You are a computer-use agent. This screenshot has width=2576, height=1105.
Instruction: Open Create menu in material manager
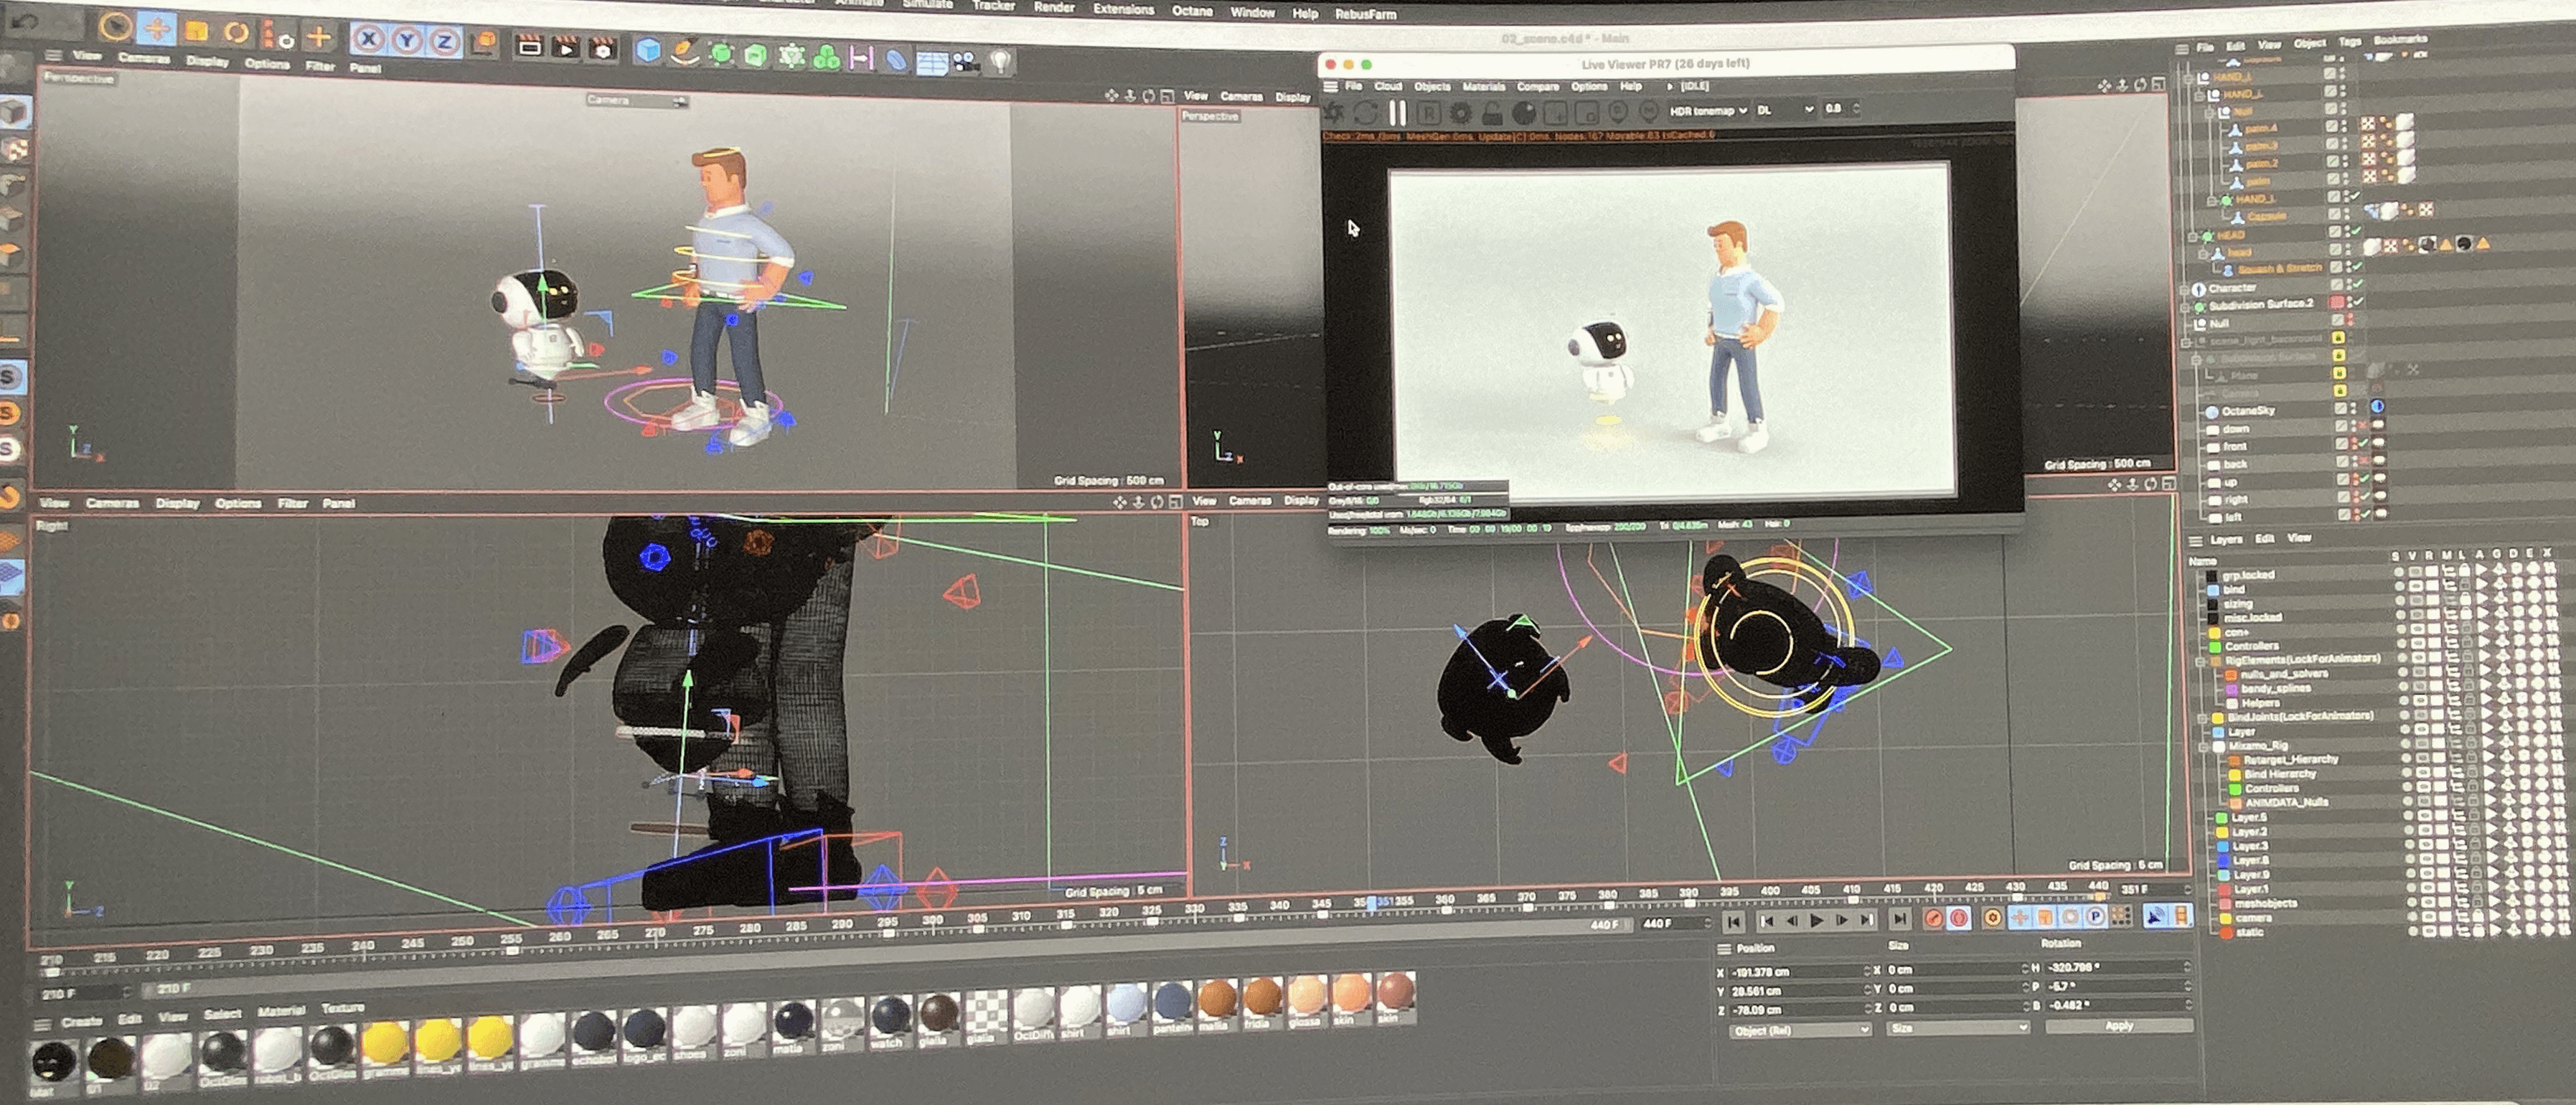[81, 1021]
